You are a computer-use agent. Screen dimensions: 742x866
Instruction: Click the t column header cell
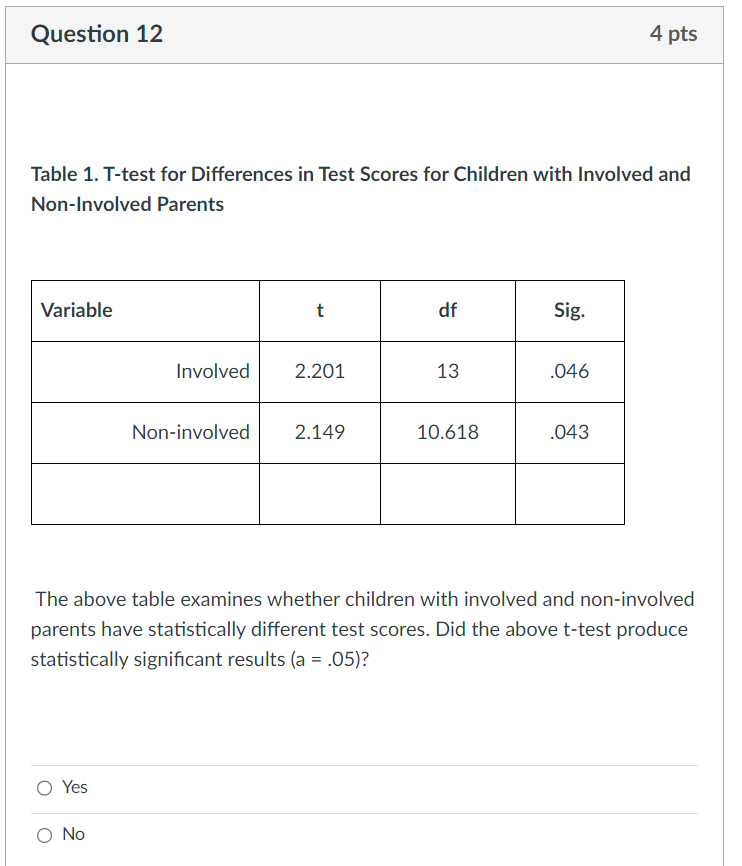coord(319,311)
